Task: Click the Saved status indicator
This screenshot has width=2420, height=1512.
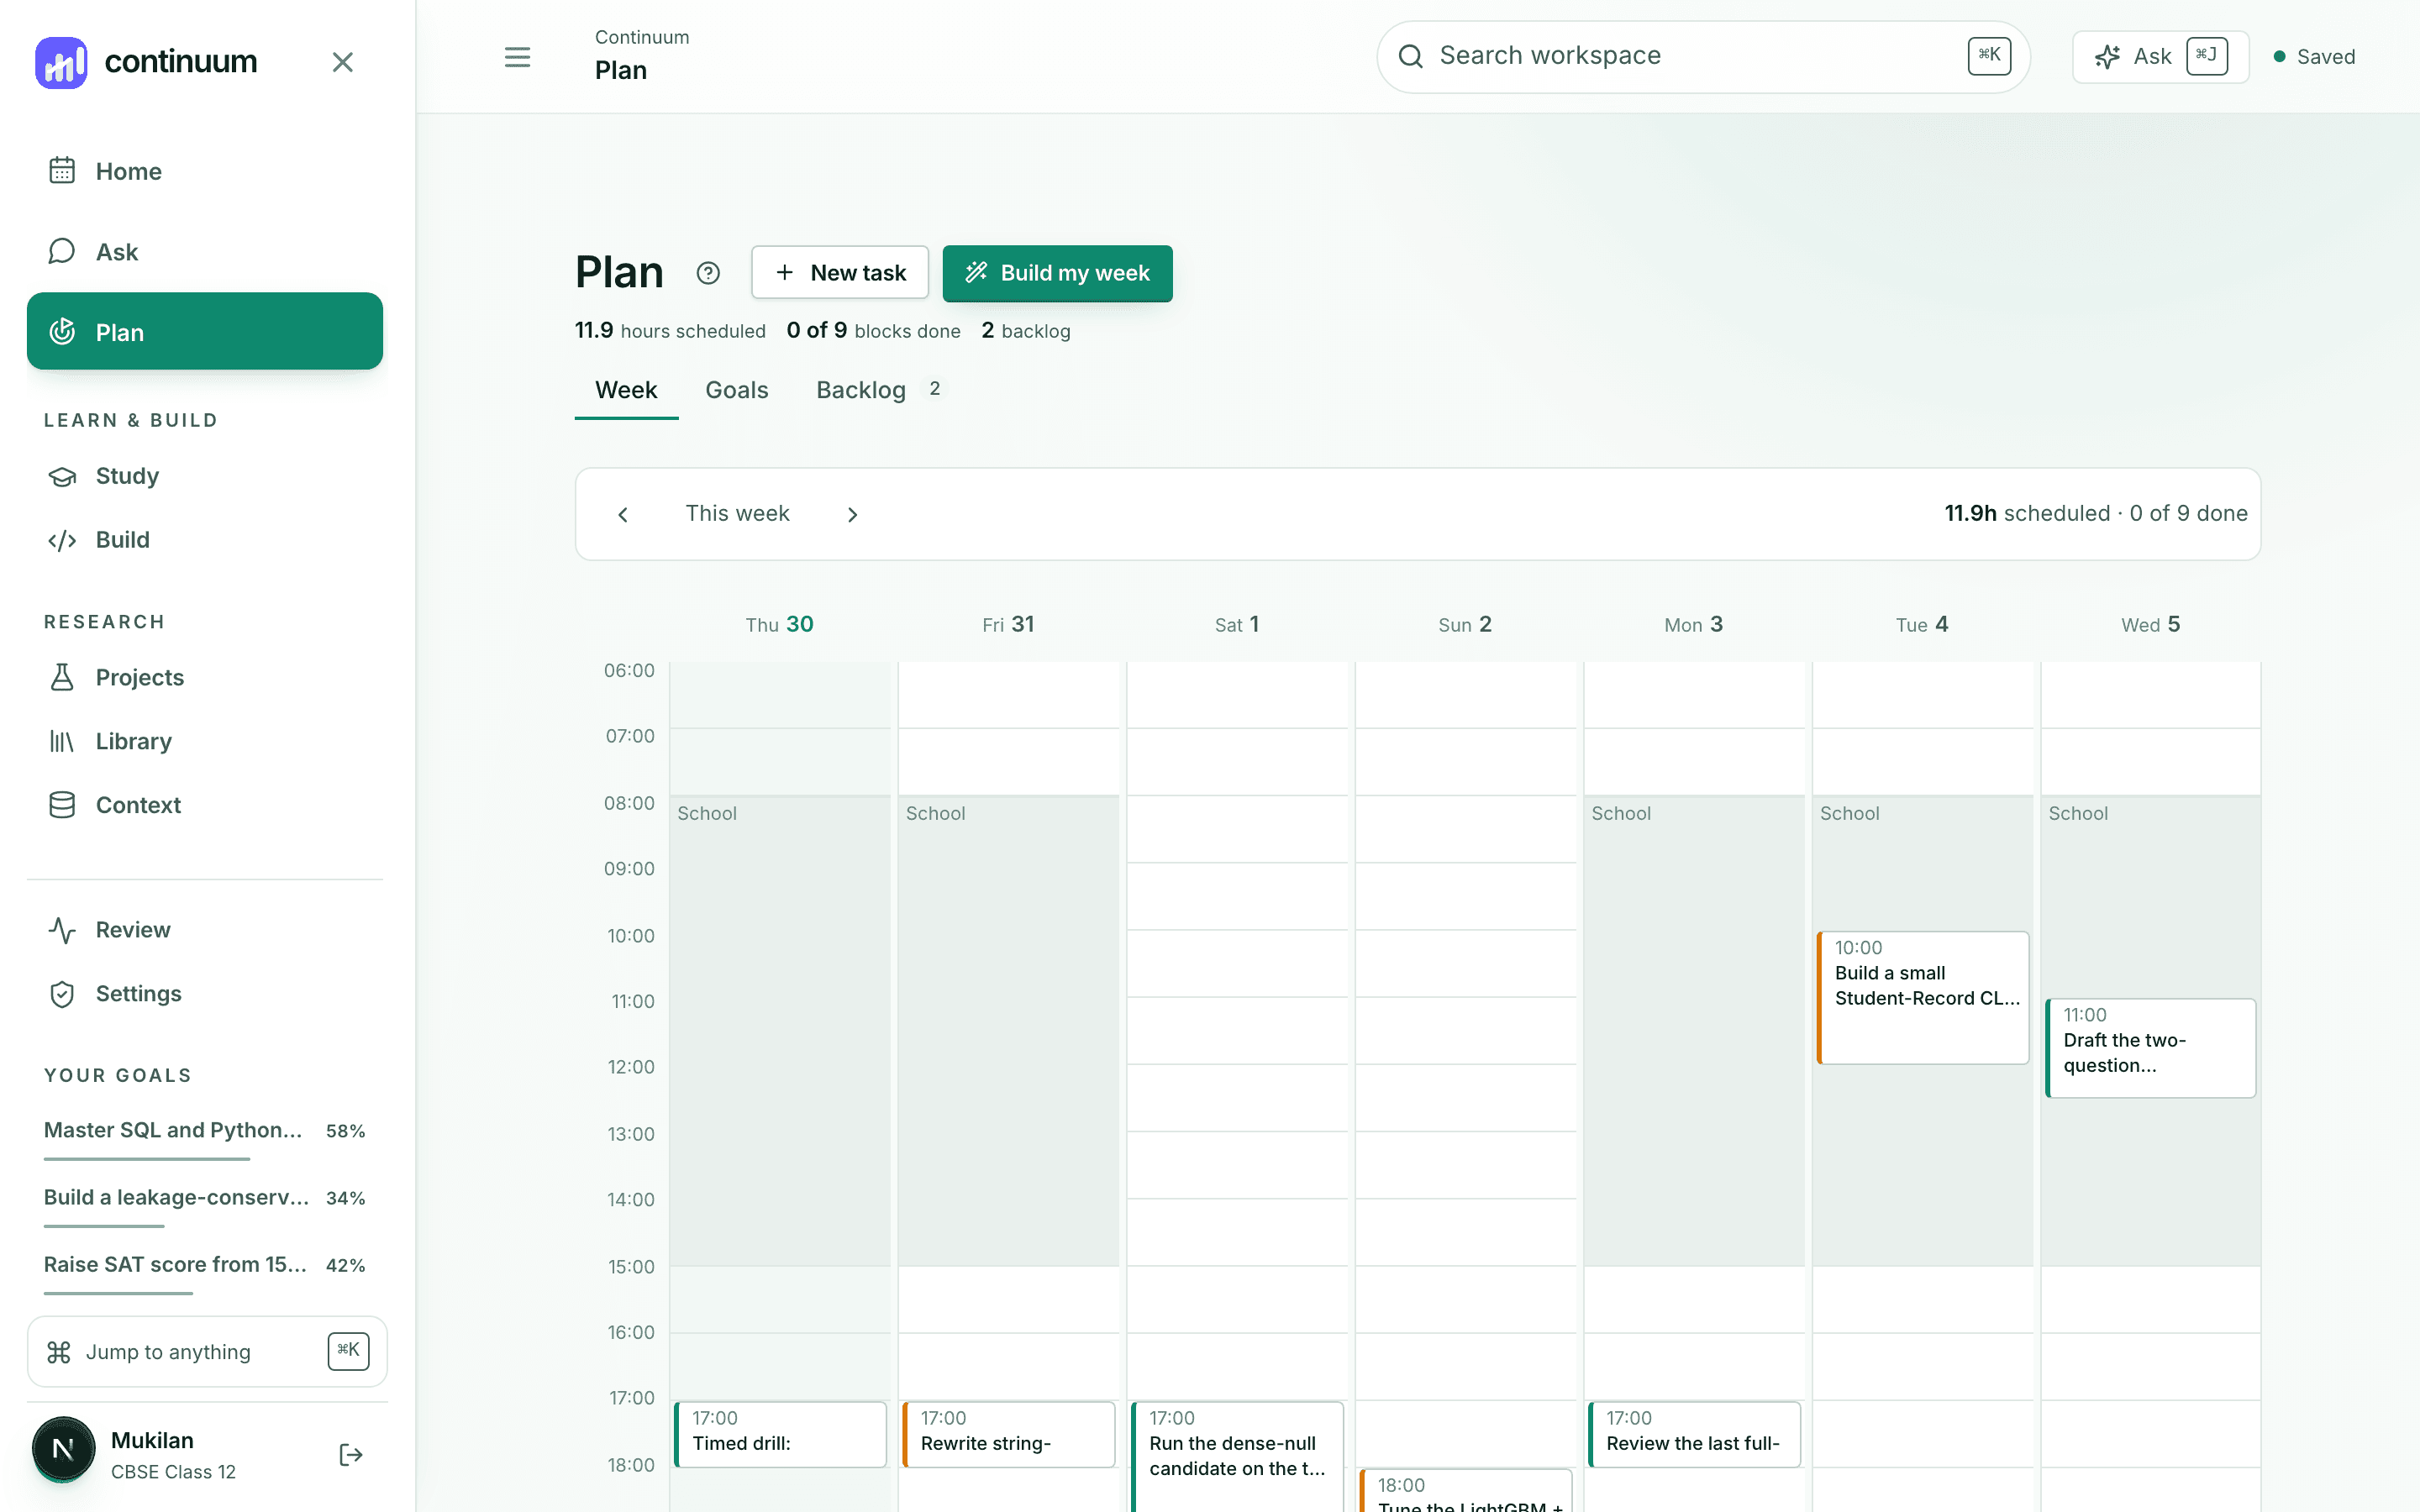Action: [x=2314, y=57]
